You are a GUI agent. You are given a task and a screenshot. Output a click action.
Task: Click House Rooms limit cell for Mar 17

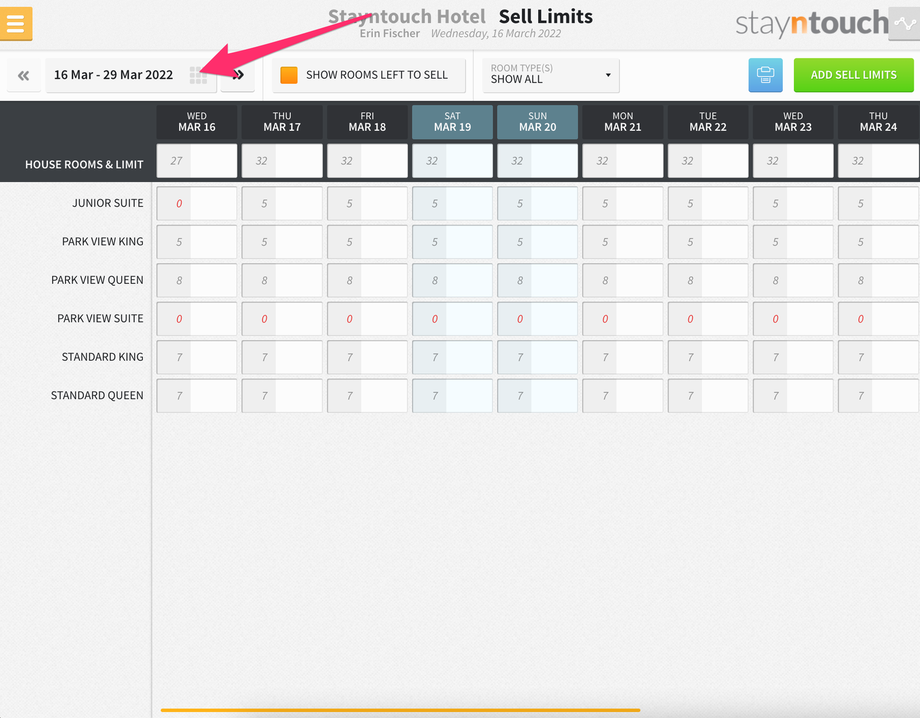tap(282, 161)
